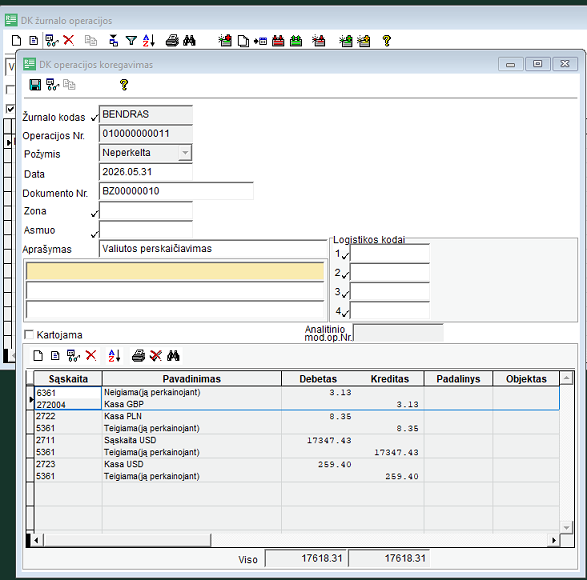Click the Padalinys column header
The image size is (587, 580).
click(x=458, y=379)
